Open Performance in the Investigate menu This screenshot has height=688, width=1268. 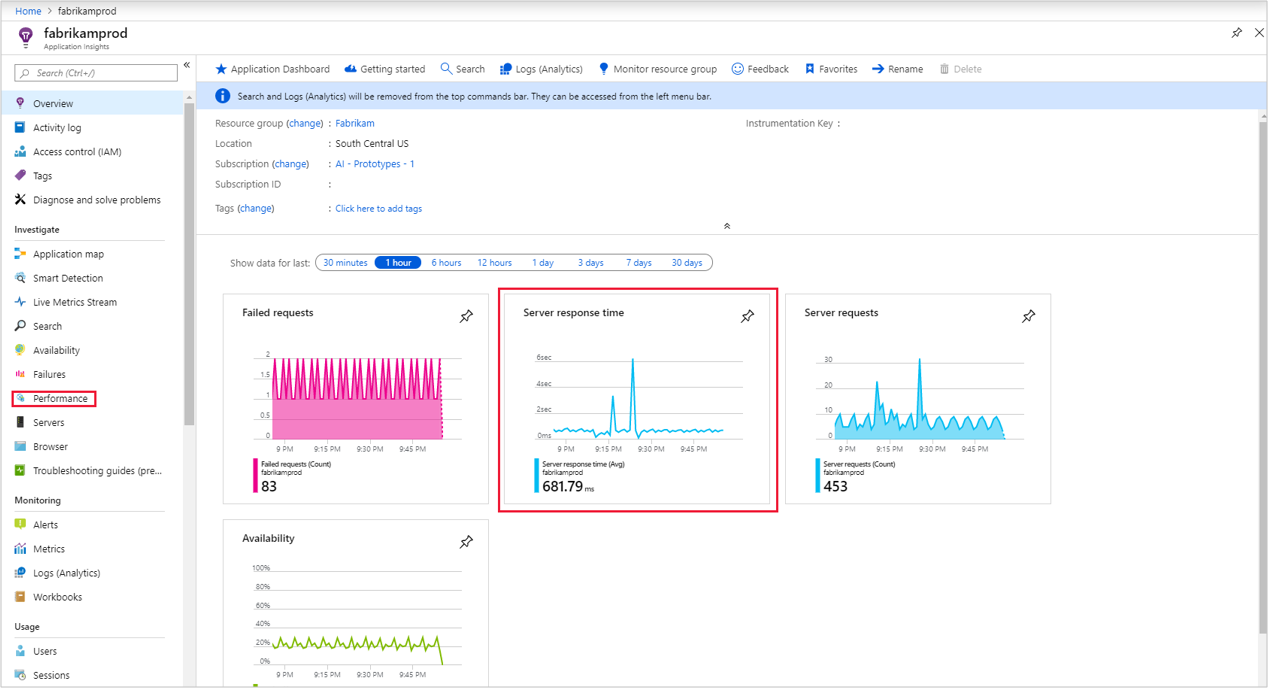pyautogui.click(x=60, y=399)
